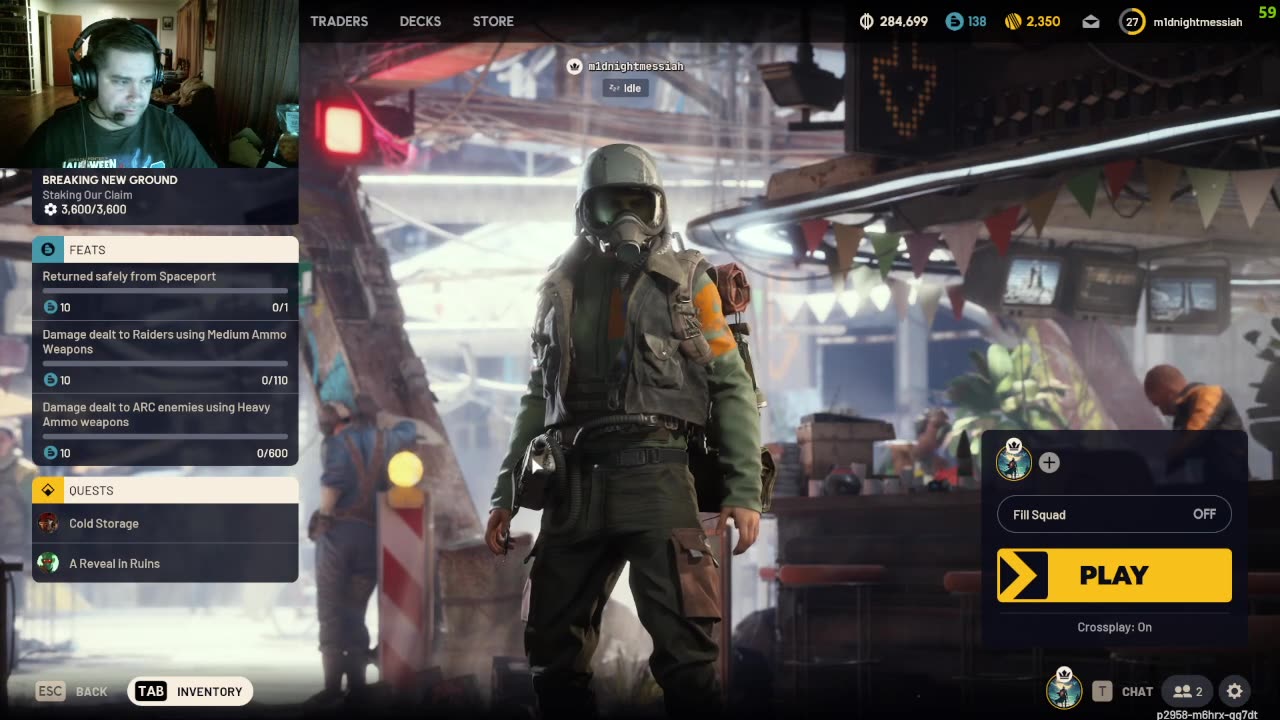Image resolution: width=1280 pixels, height=720 pixels.
Task: Open the Chat panel
Action: [1137, 691]
